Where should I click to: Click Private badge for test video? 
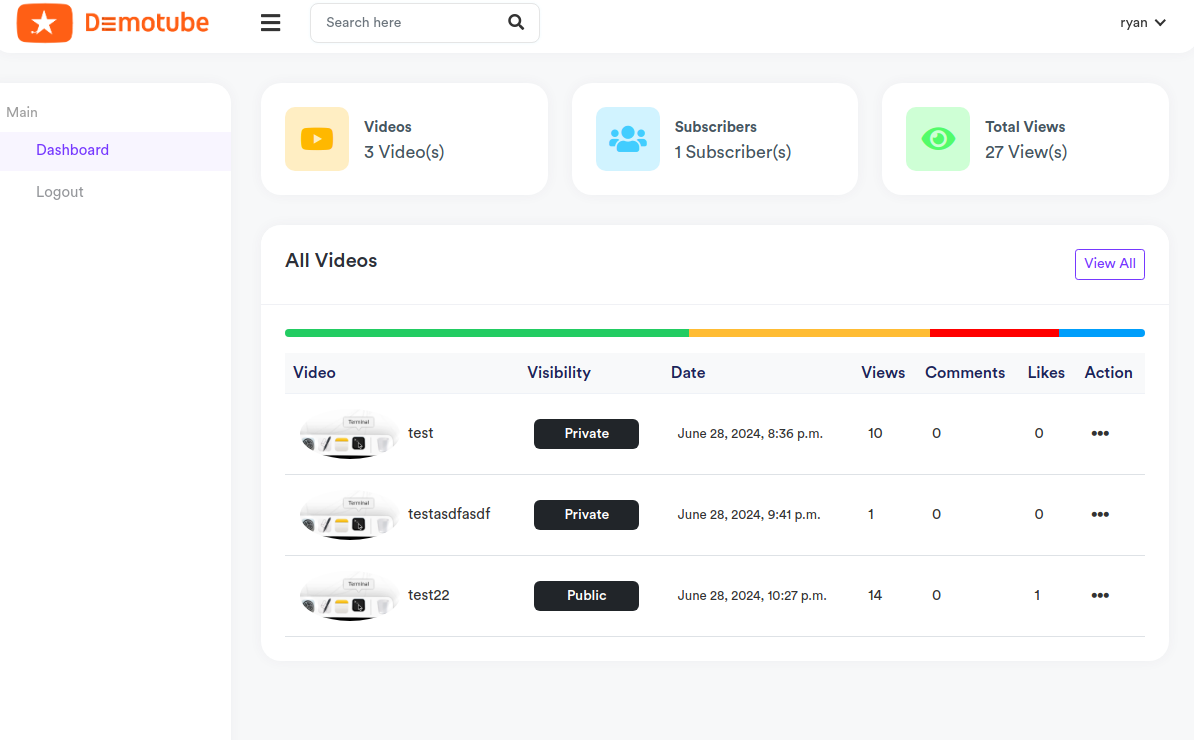(586, 434)
